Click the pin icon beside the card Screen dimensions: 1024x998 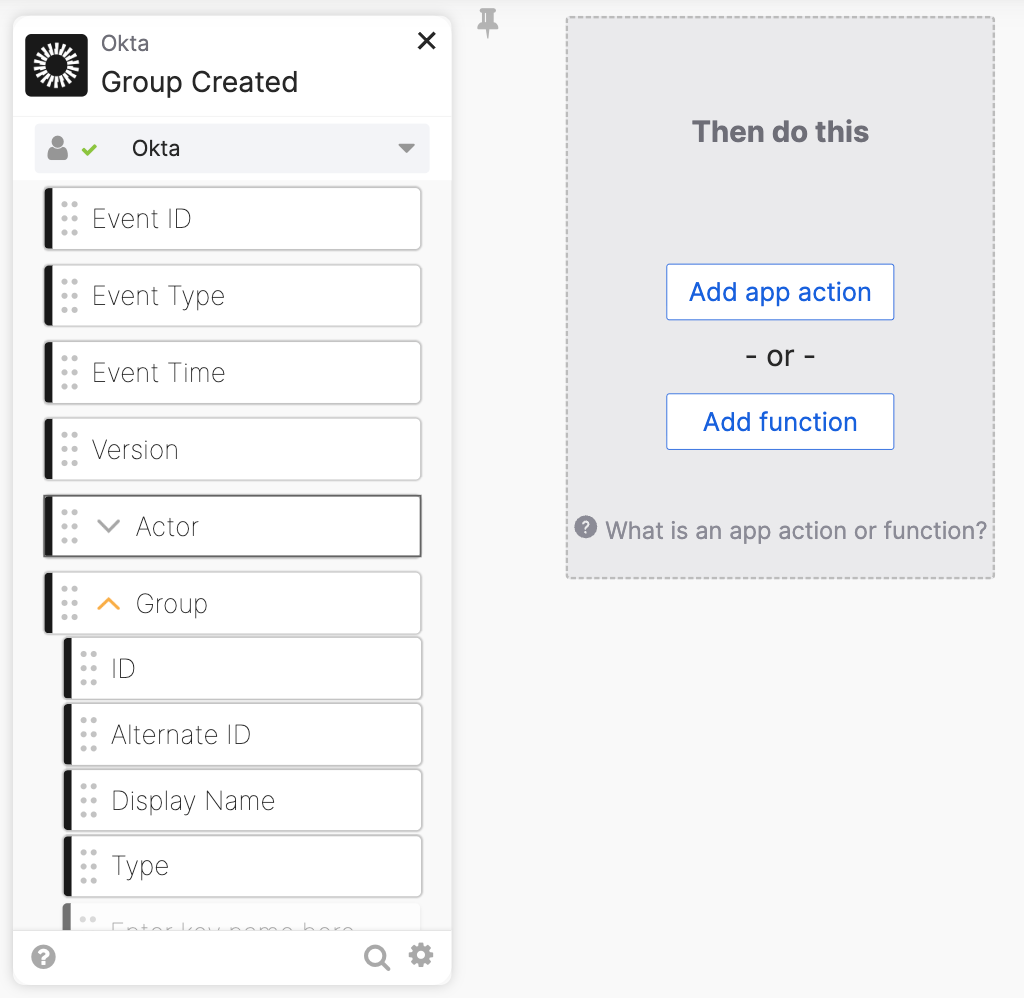coord(488,22)
